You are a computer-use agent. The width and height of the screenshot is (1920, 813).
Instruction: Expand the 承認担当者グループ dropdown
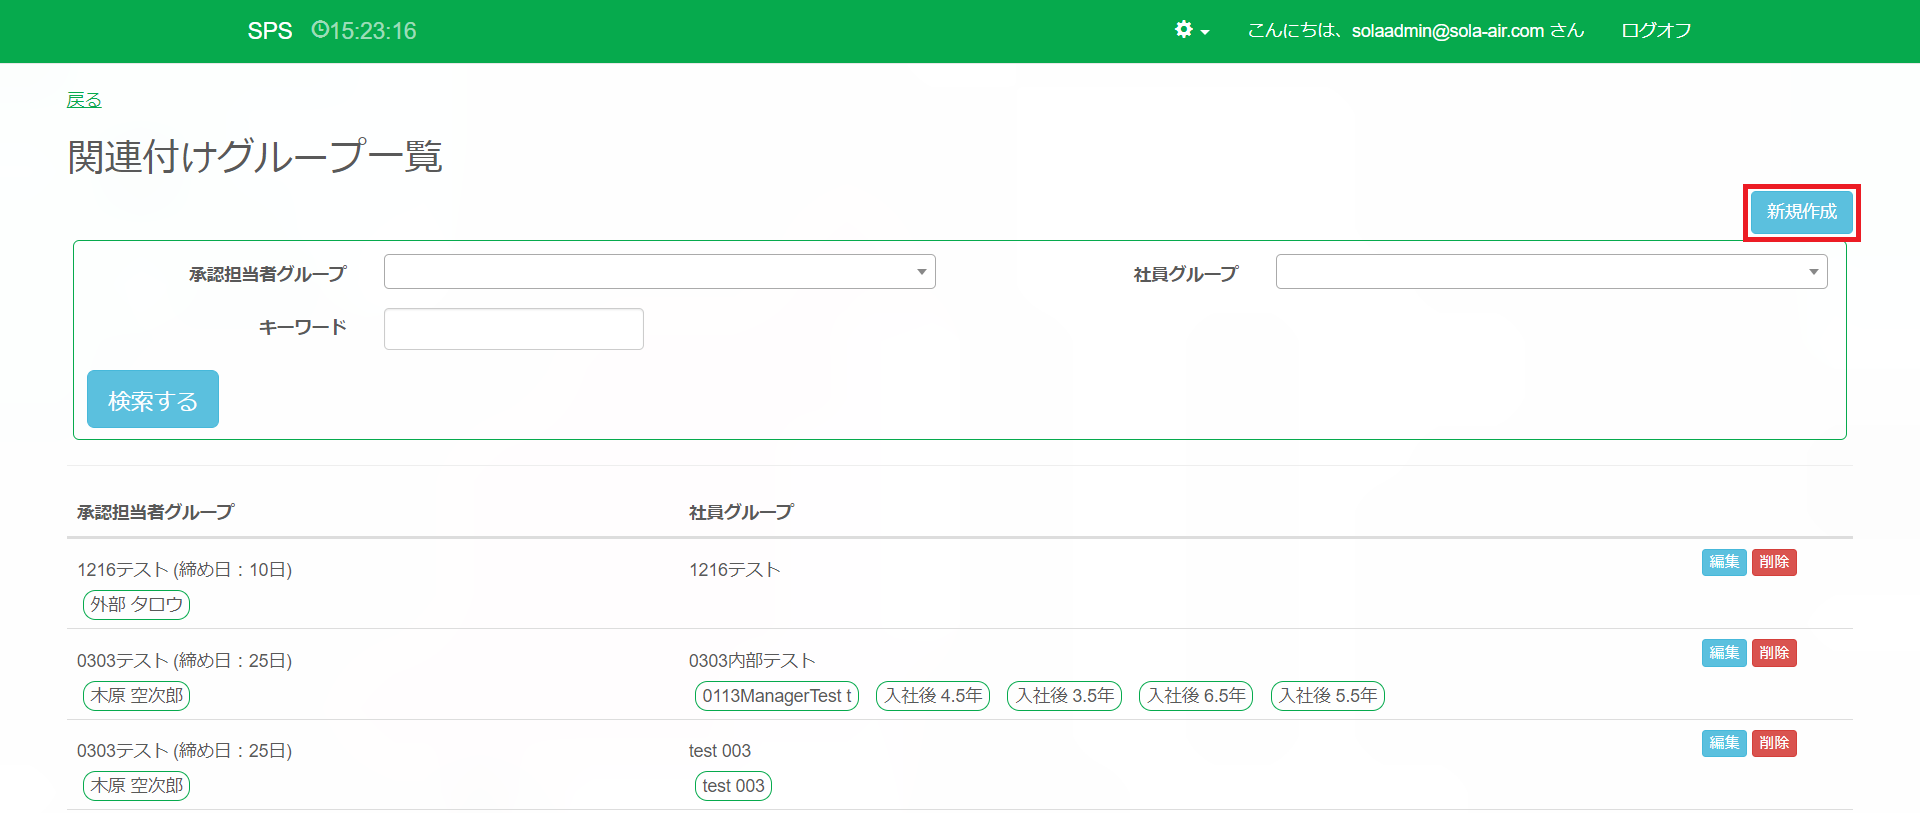coord(659,272)
